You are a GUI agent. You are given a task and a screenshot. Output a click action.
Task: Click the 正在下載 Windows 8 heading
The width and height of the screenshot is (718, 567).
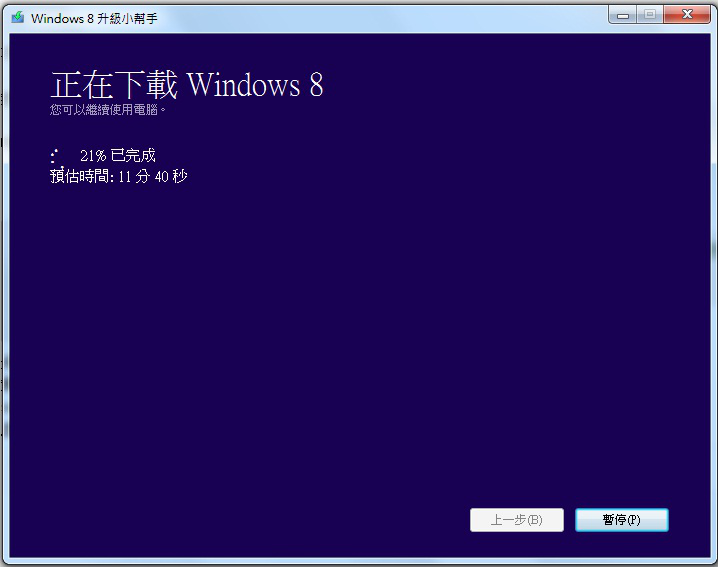click(x=187, y=85)
